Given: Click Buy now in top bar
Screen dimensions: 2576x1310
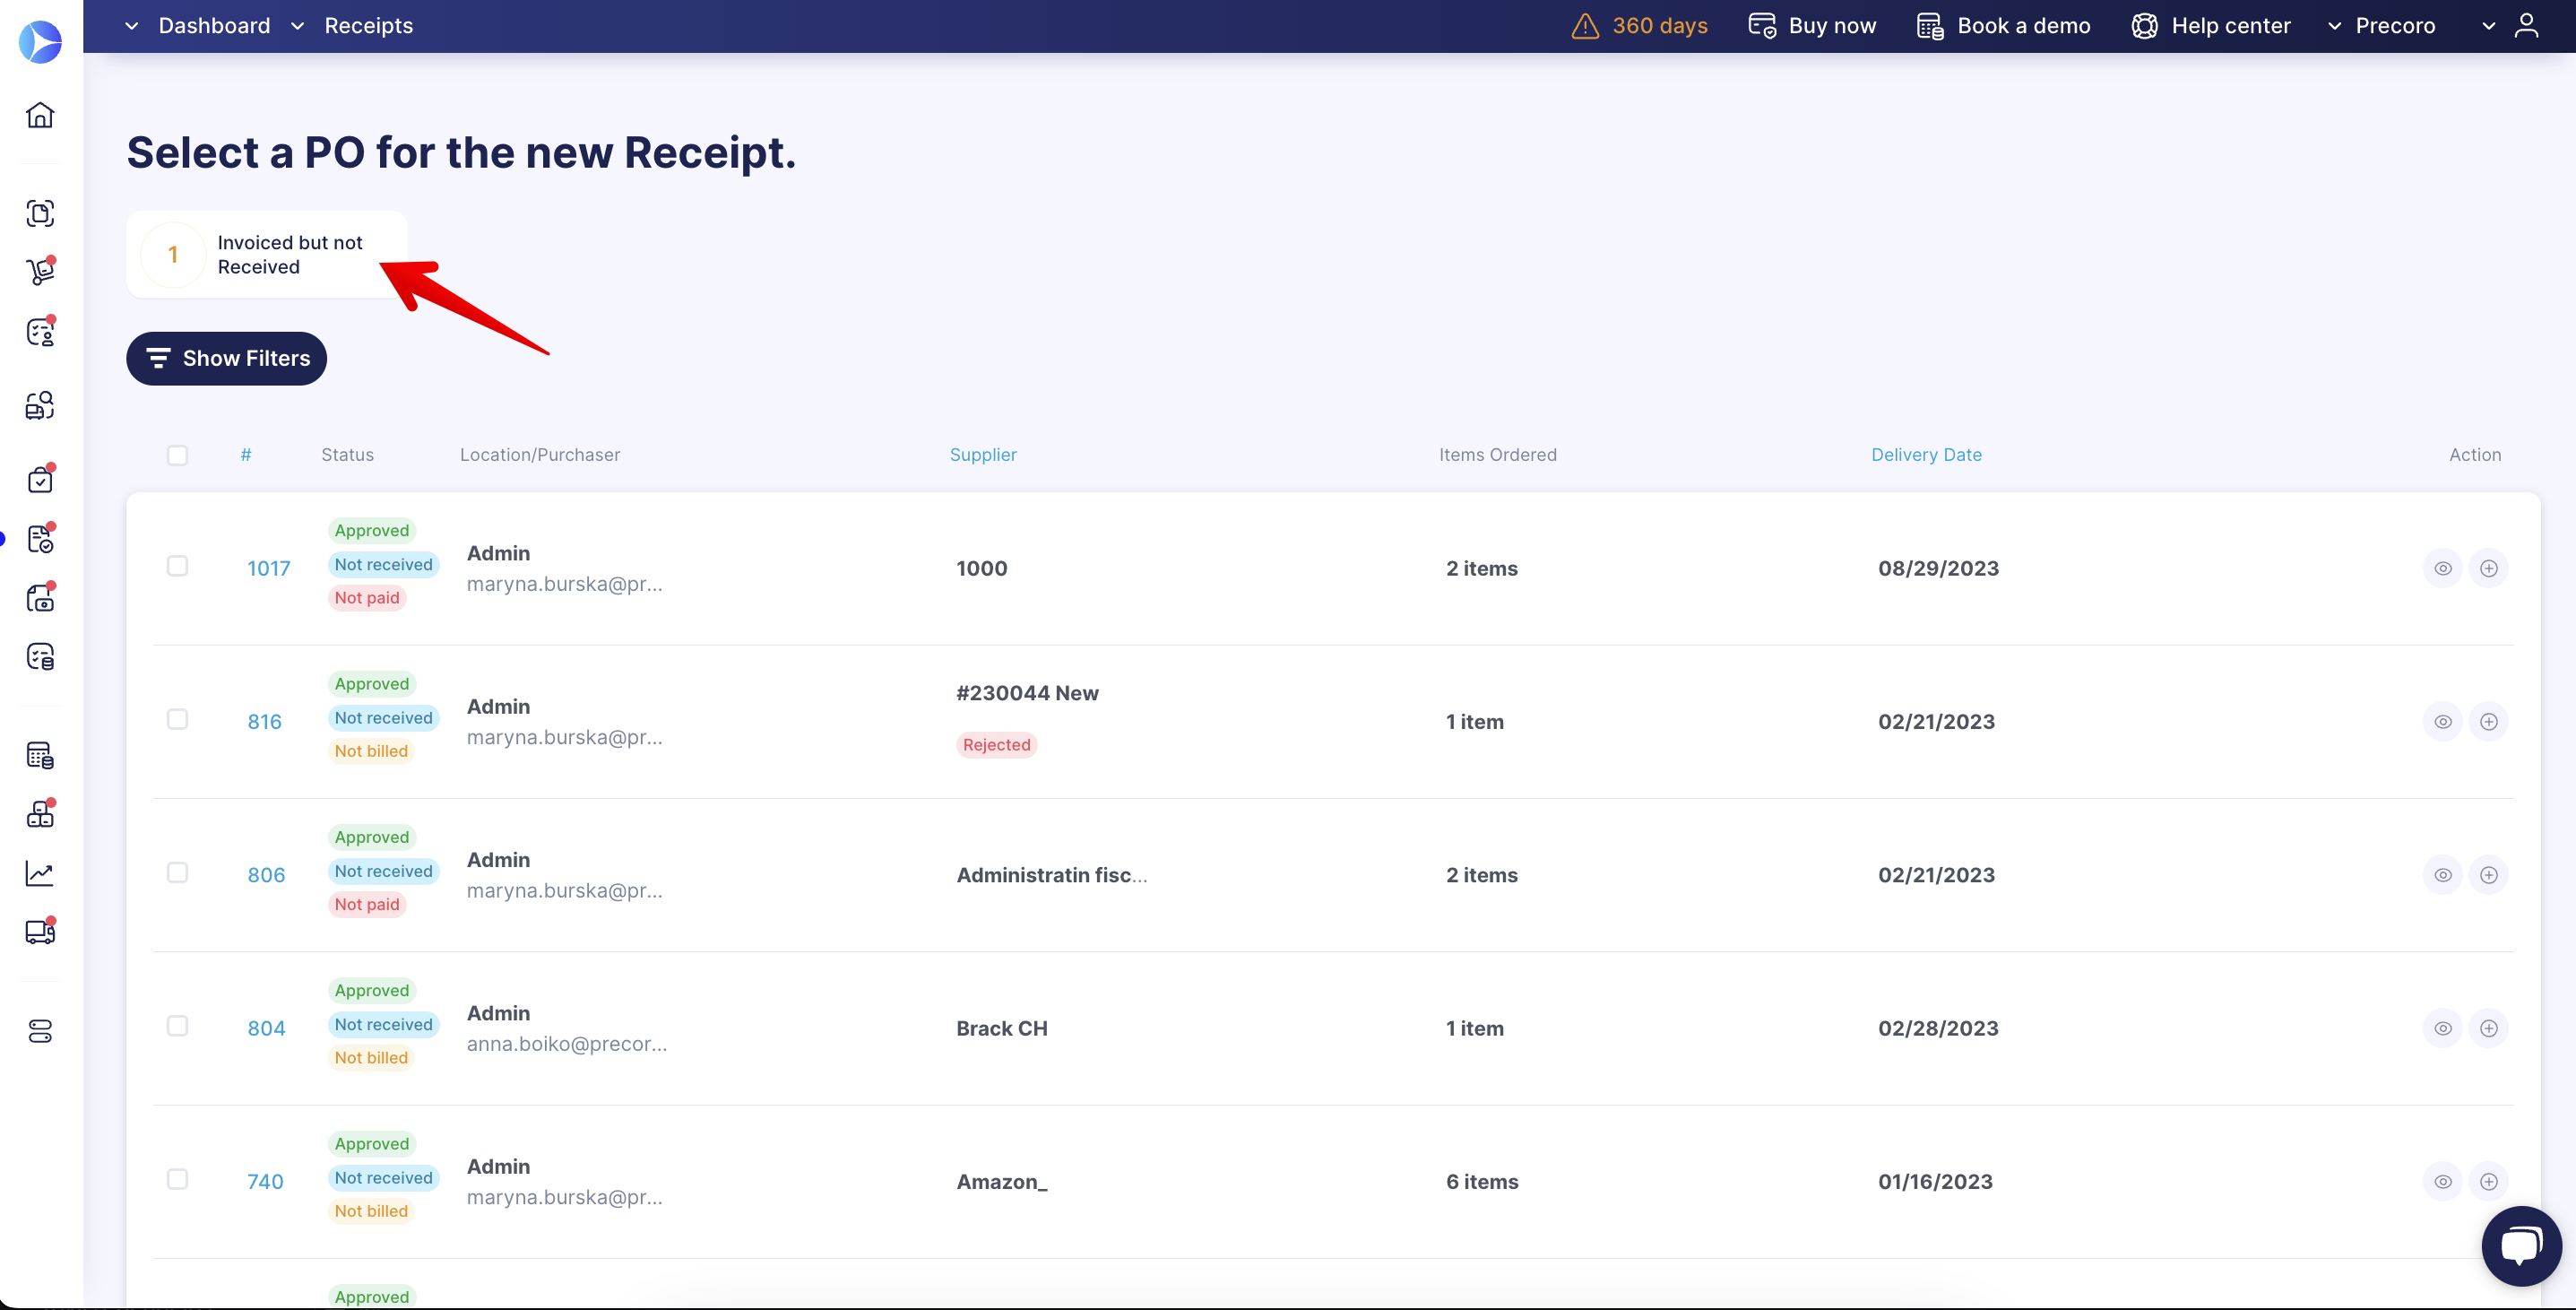Looking at the screenshot, I should 1812,26.
